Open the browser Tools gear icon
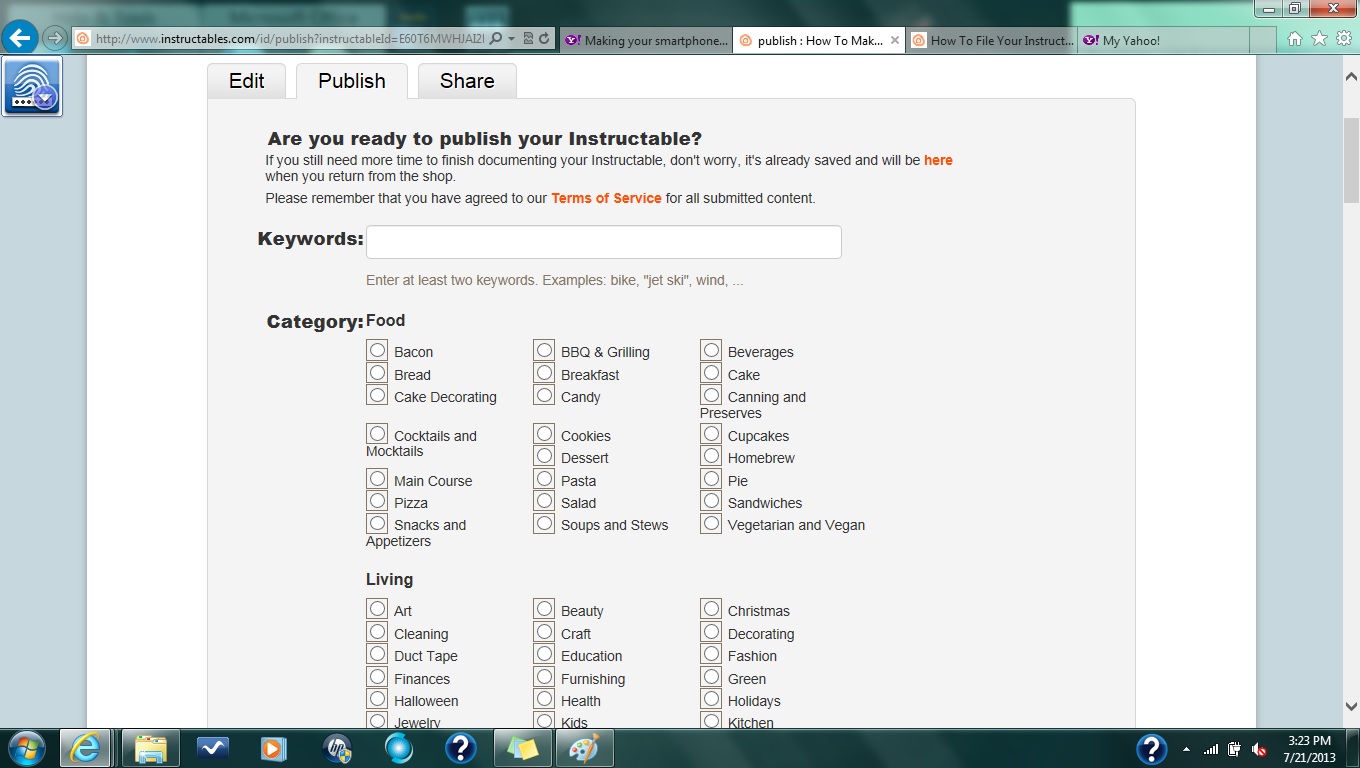The height and width of the screenshot is (768, 1360). [1343, 39]
